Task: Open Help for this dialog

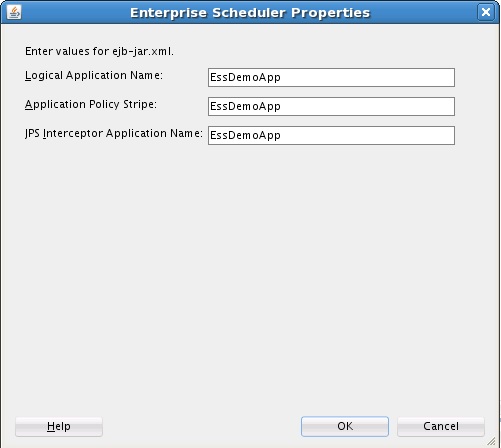Action: [59, 426]
